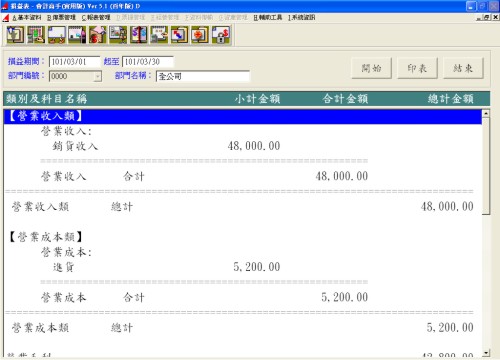Image resolution: width=500 pixels, height=360 pixels.
Task: Click the 部門名稱 field showing 全公司
Action: [203, 76]
